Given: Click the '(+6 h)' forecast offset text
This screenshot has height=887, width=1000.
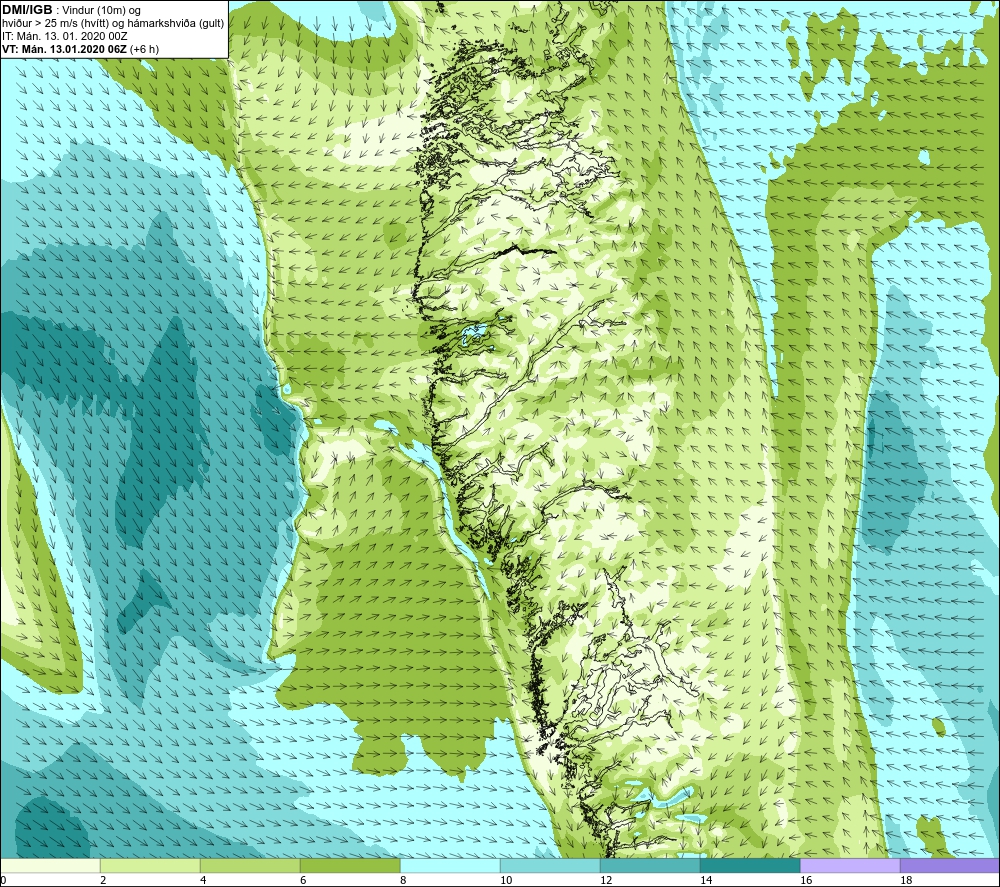Looking at the screenshot, I should click(x=144, y=49).
